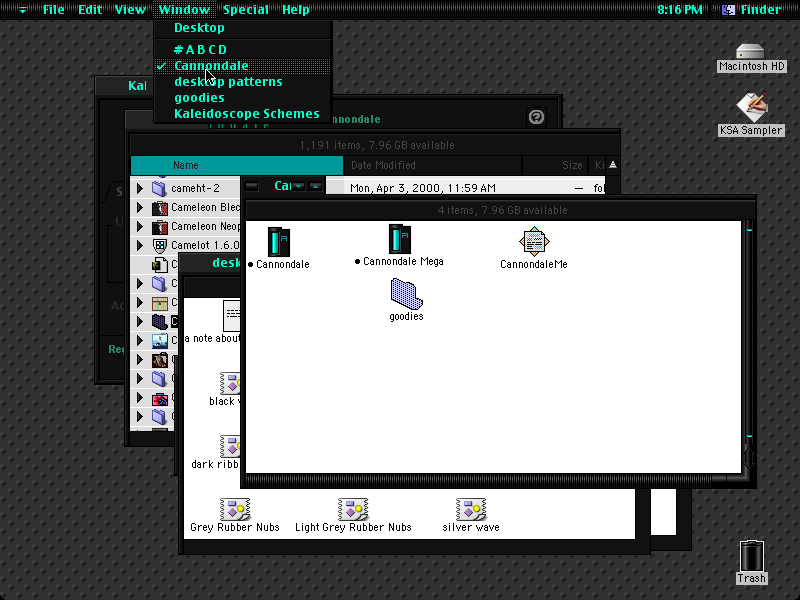Screen dimensions: 800x600
Task: Expand the row with the landscape picture icon
Action: tap(140, 341)
